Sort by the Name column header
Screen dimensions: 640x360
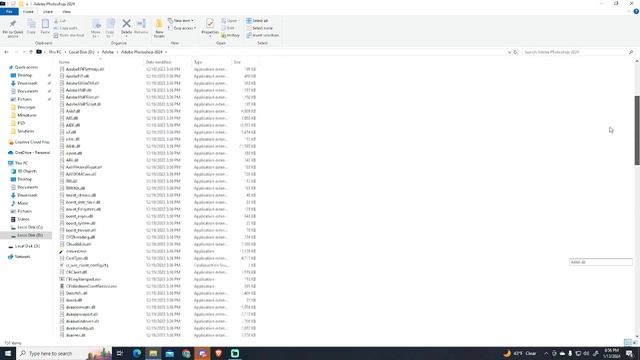[x=64, y=62]
